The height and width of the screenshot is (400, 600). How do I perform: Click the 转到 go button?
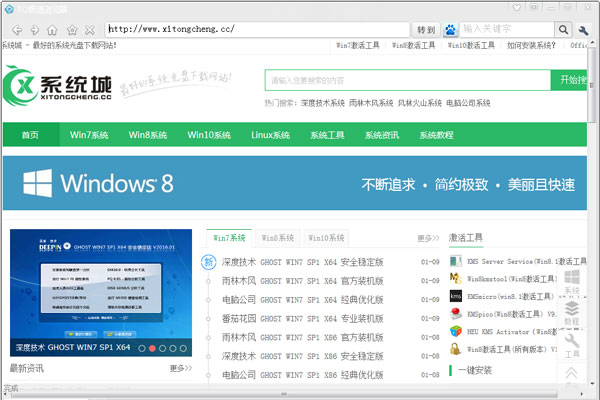426,30
